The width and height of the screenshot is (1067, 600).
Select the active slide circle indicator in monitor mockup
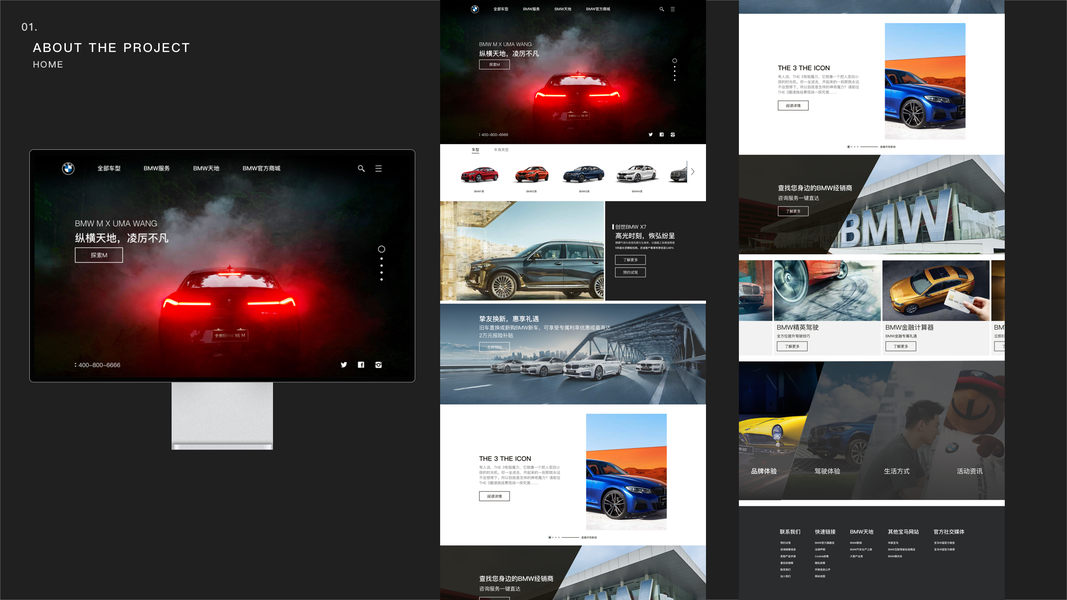point(381,249)
